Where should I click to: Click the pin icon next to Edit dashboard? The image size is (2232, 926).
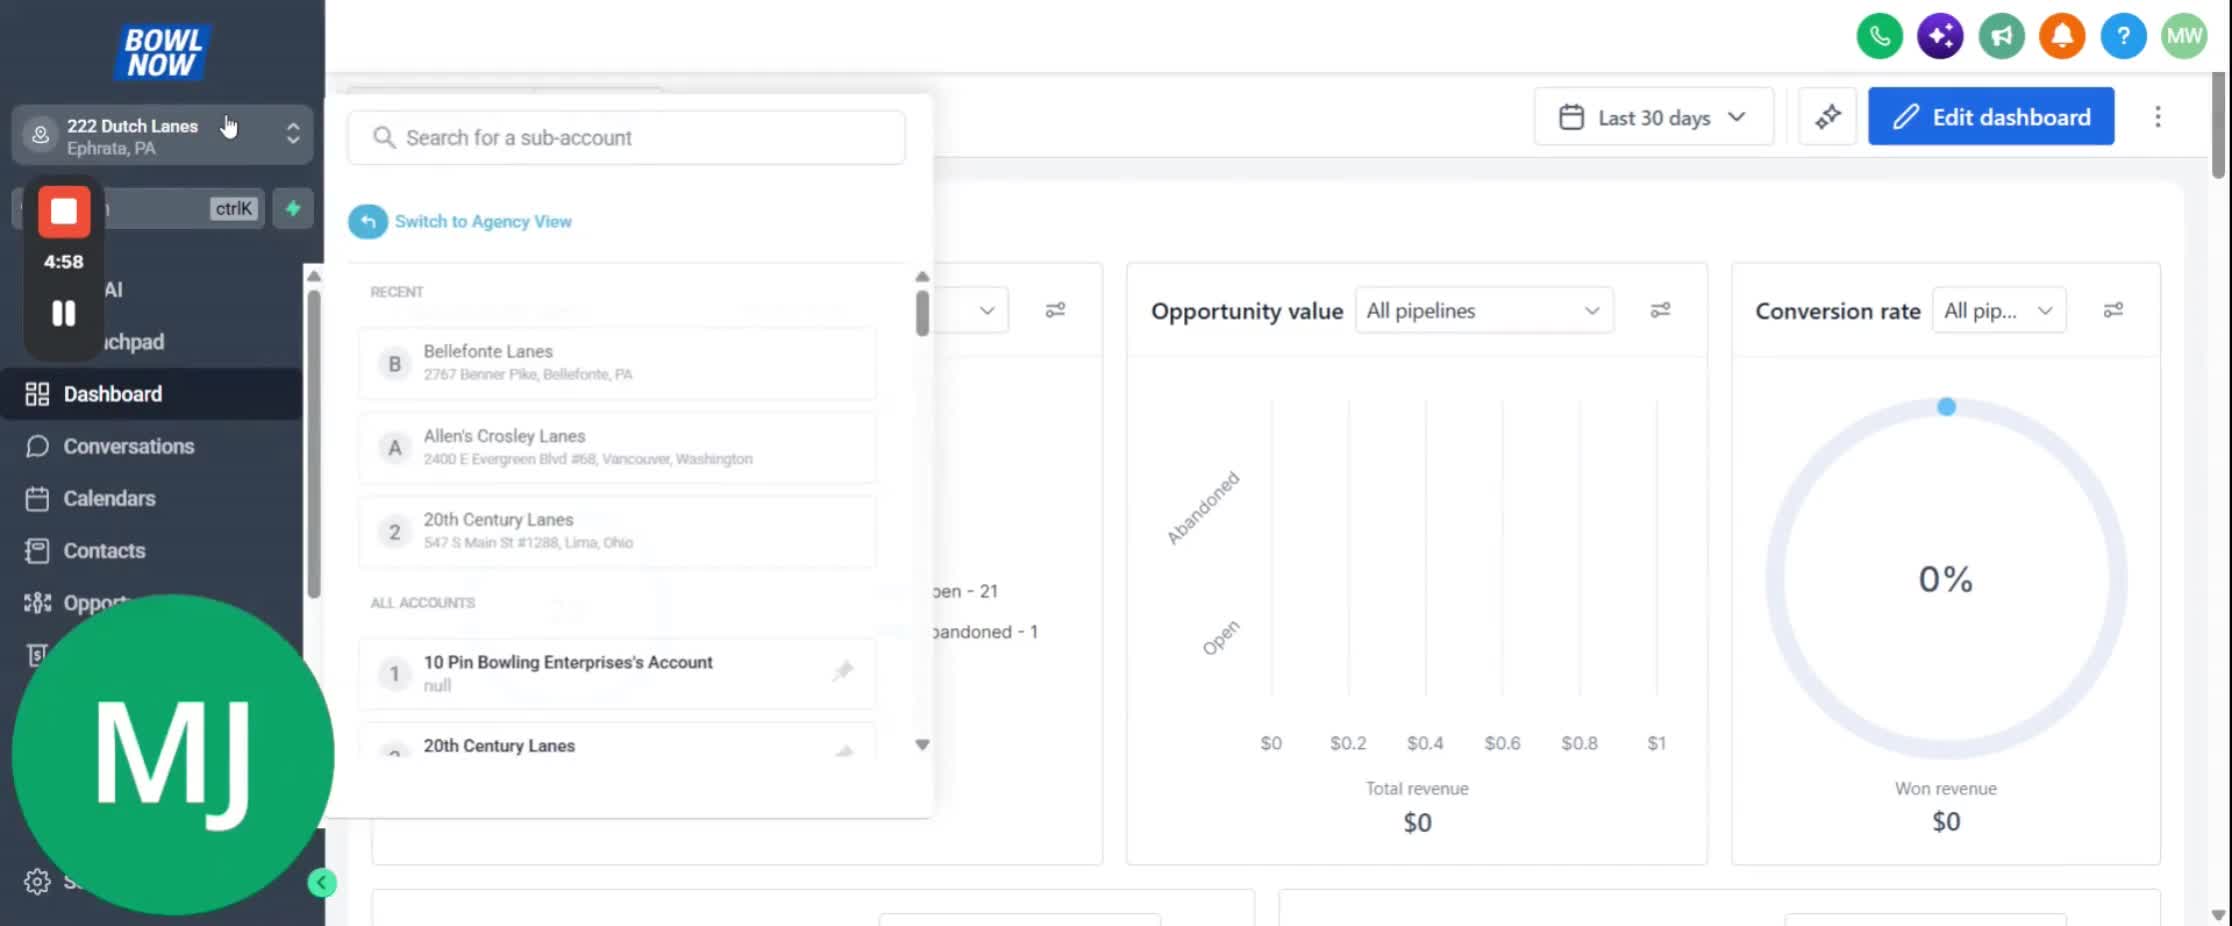click(1827, 117)
